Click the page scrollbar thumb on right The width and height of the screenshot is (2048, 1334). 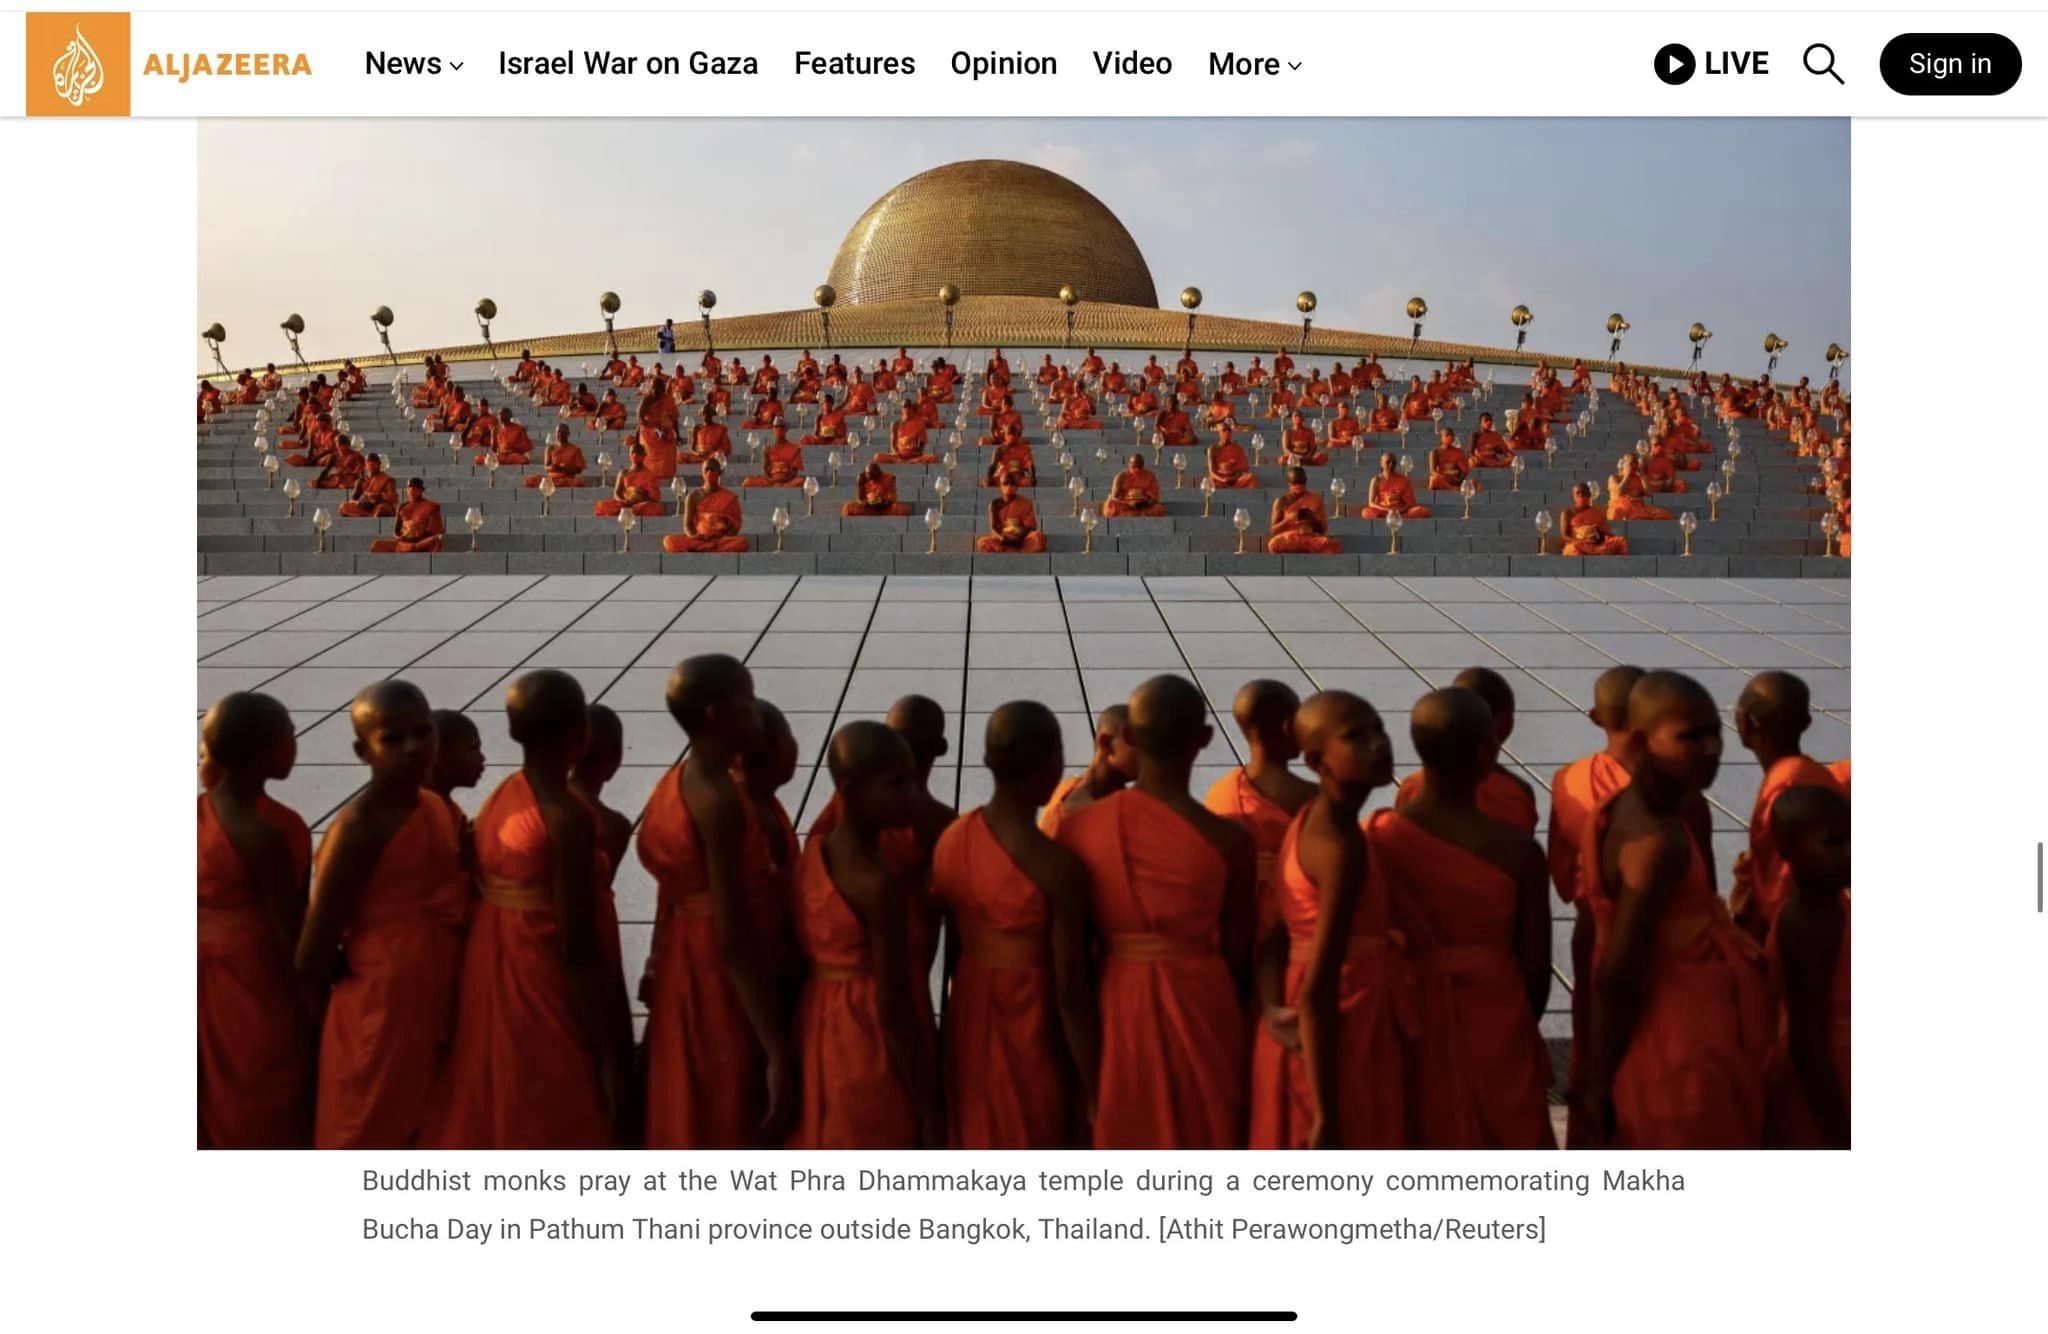(2040, 877)
